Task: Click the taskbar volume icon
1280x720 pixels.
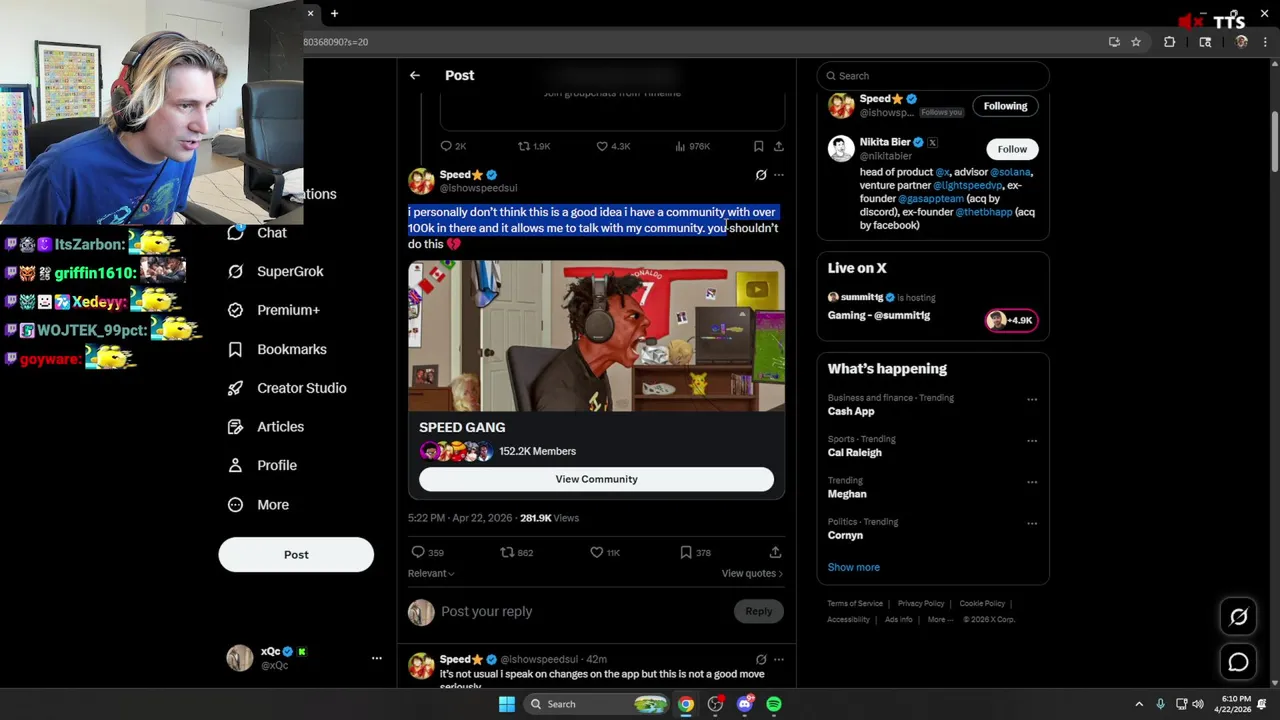Action: point(1198,704)
